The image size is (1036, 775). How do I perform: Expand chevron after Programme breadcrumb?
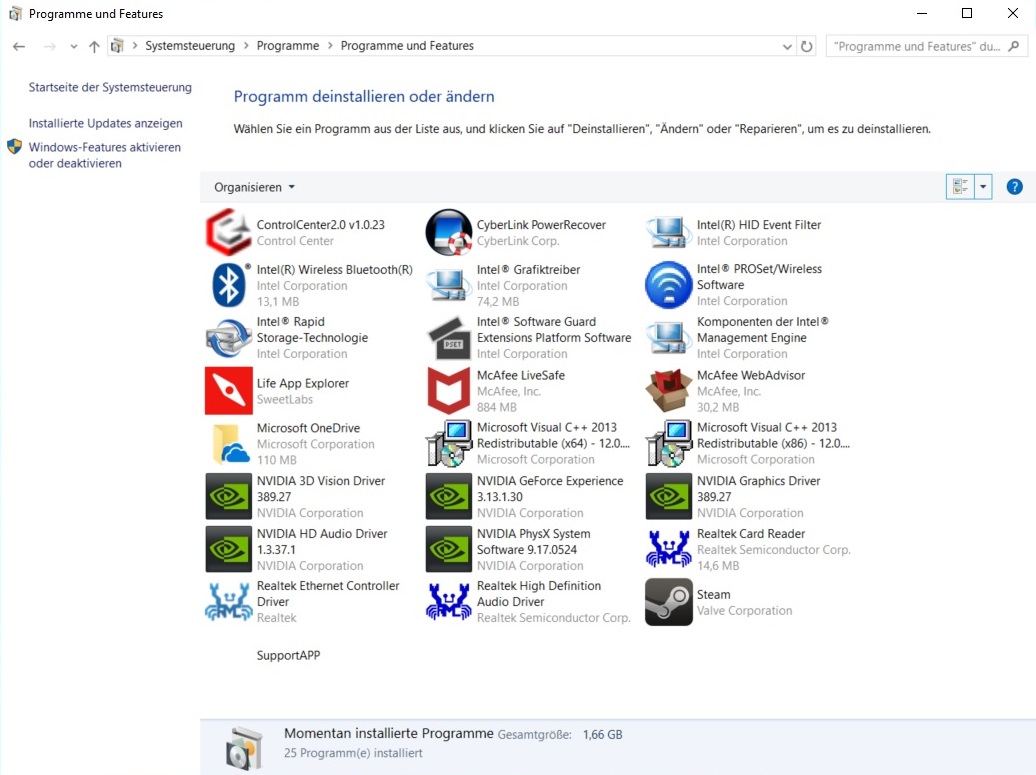point(330,46)
